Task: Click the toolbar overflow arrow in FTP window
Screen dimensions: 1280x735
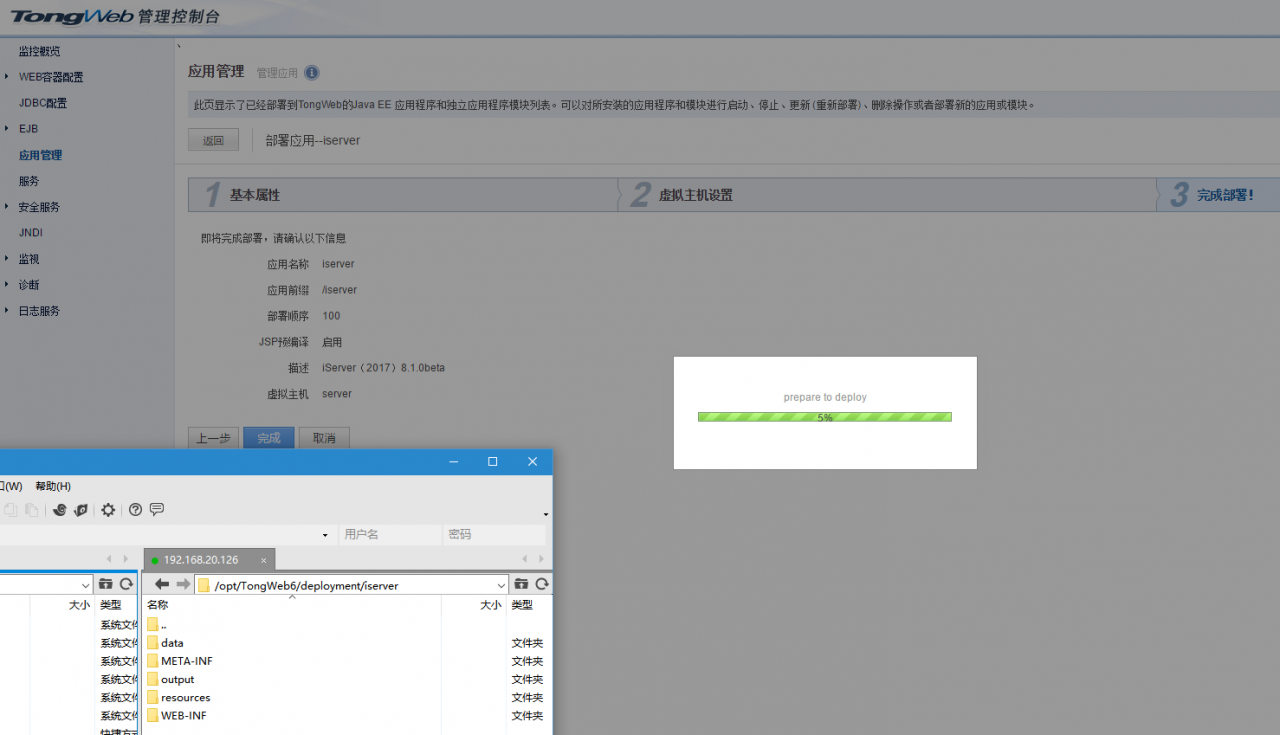Action: (x=545, y=514)
